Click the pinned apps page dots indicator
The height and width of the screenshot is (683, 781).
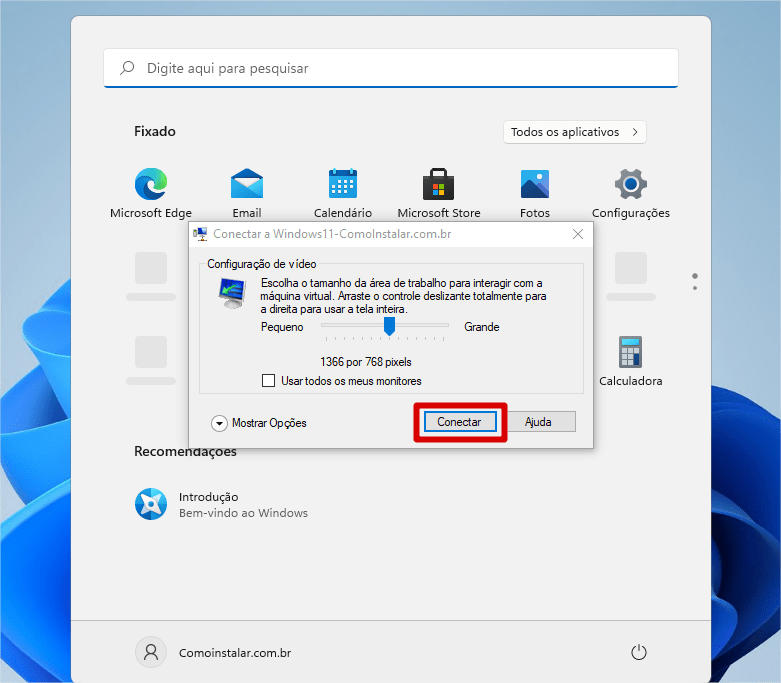[x=695, y=281]
